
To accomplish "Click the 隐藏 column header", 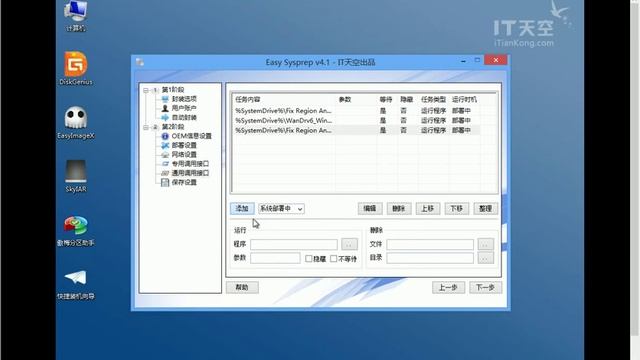I will click(407, 100).
